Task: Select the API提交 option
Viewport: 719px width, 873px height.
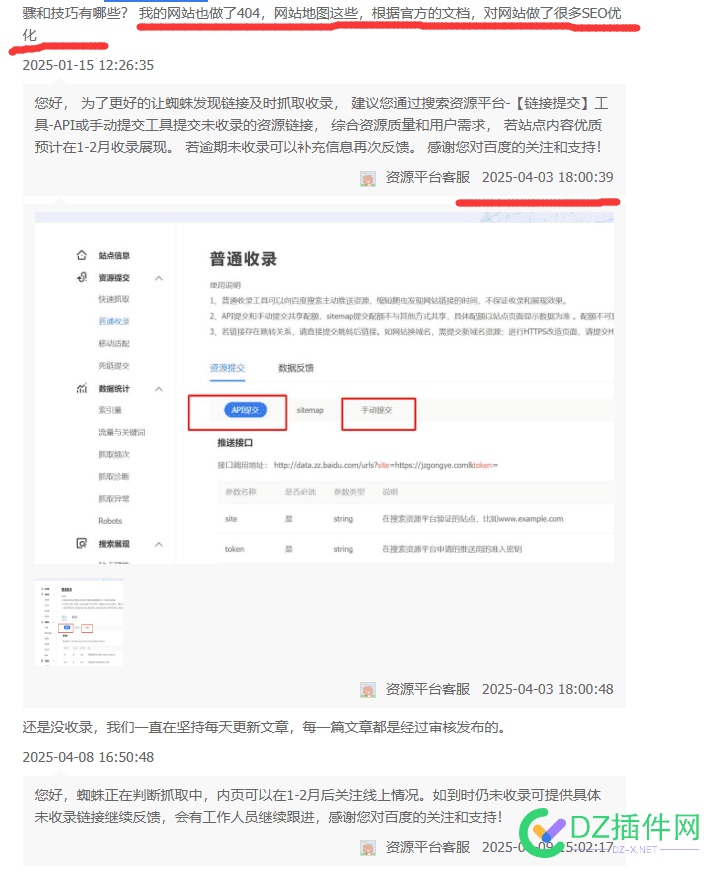Action: [x=246, y=410]
